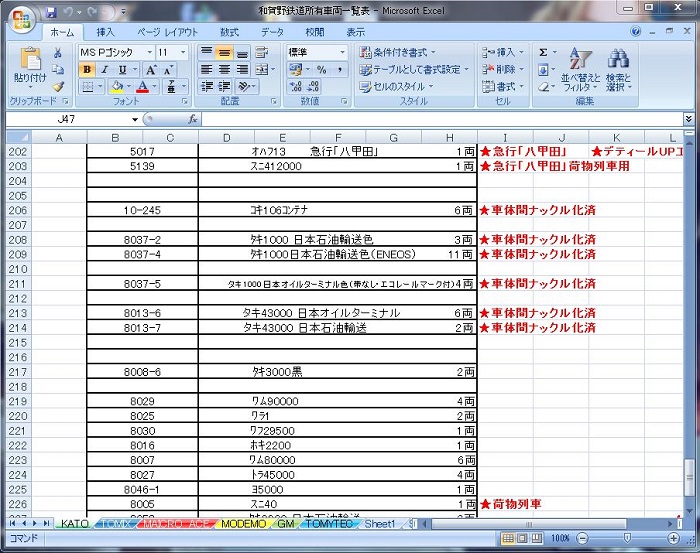
Task: Apply comma style
Action: (340, 69)
